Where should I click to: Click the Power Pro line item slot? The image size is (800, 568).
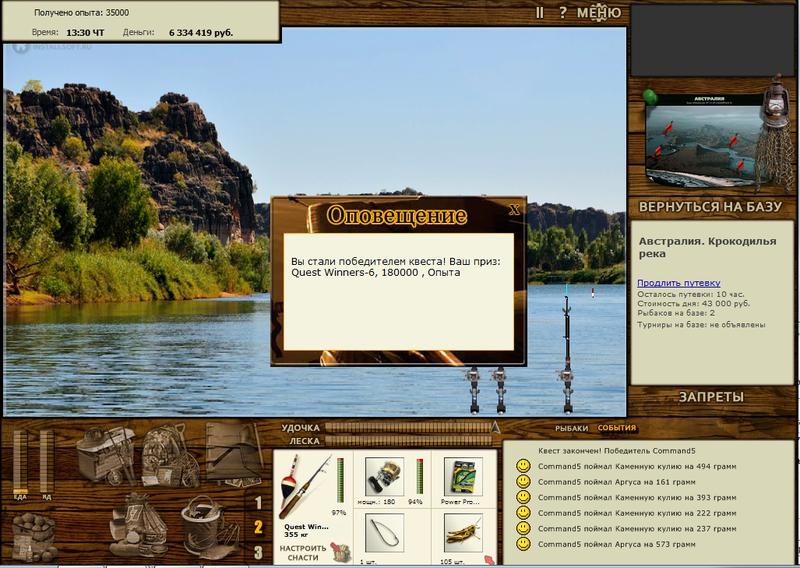coord(463,477)
